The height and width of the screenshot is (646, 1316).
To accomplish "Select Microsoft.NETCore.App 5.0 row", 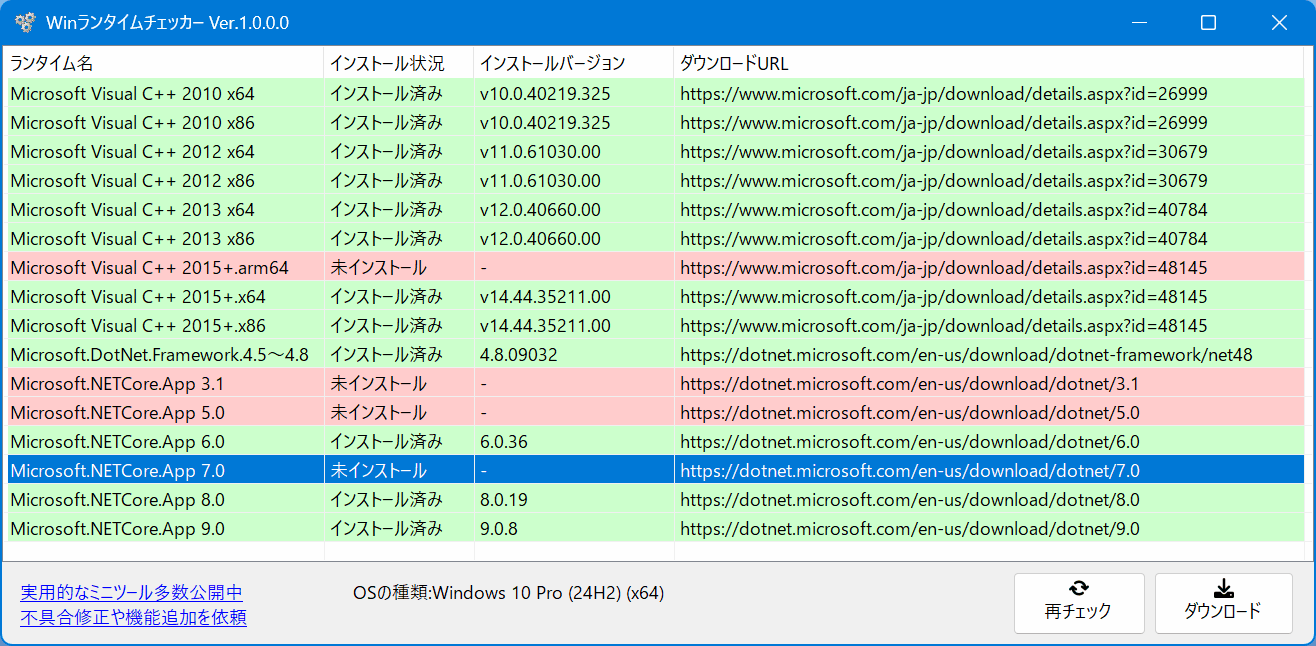I will pos(655,413).
